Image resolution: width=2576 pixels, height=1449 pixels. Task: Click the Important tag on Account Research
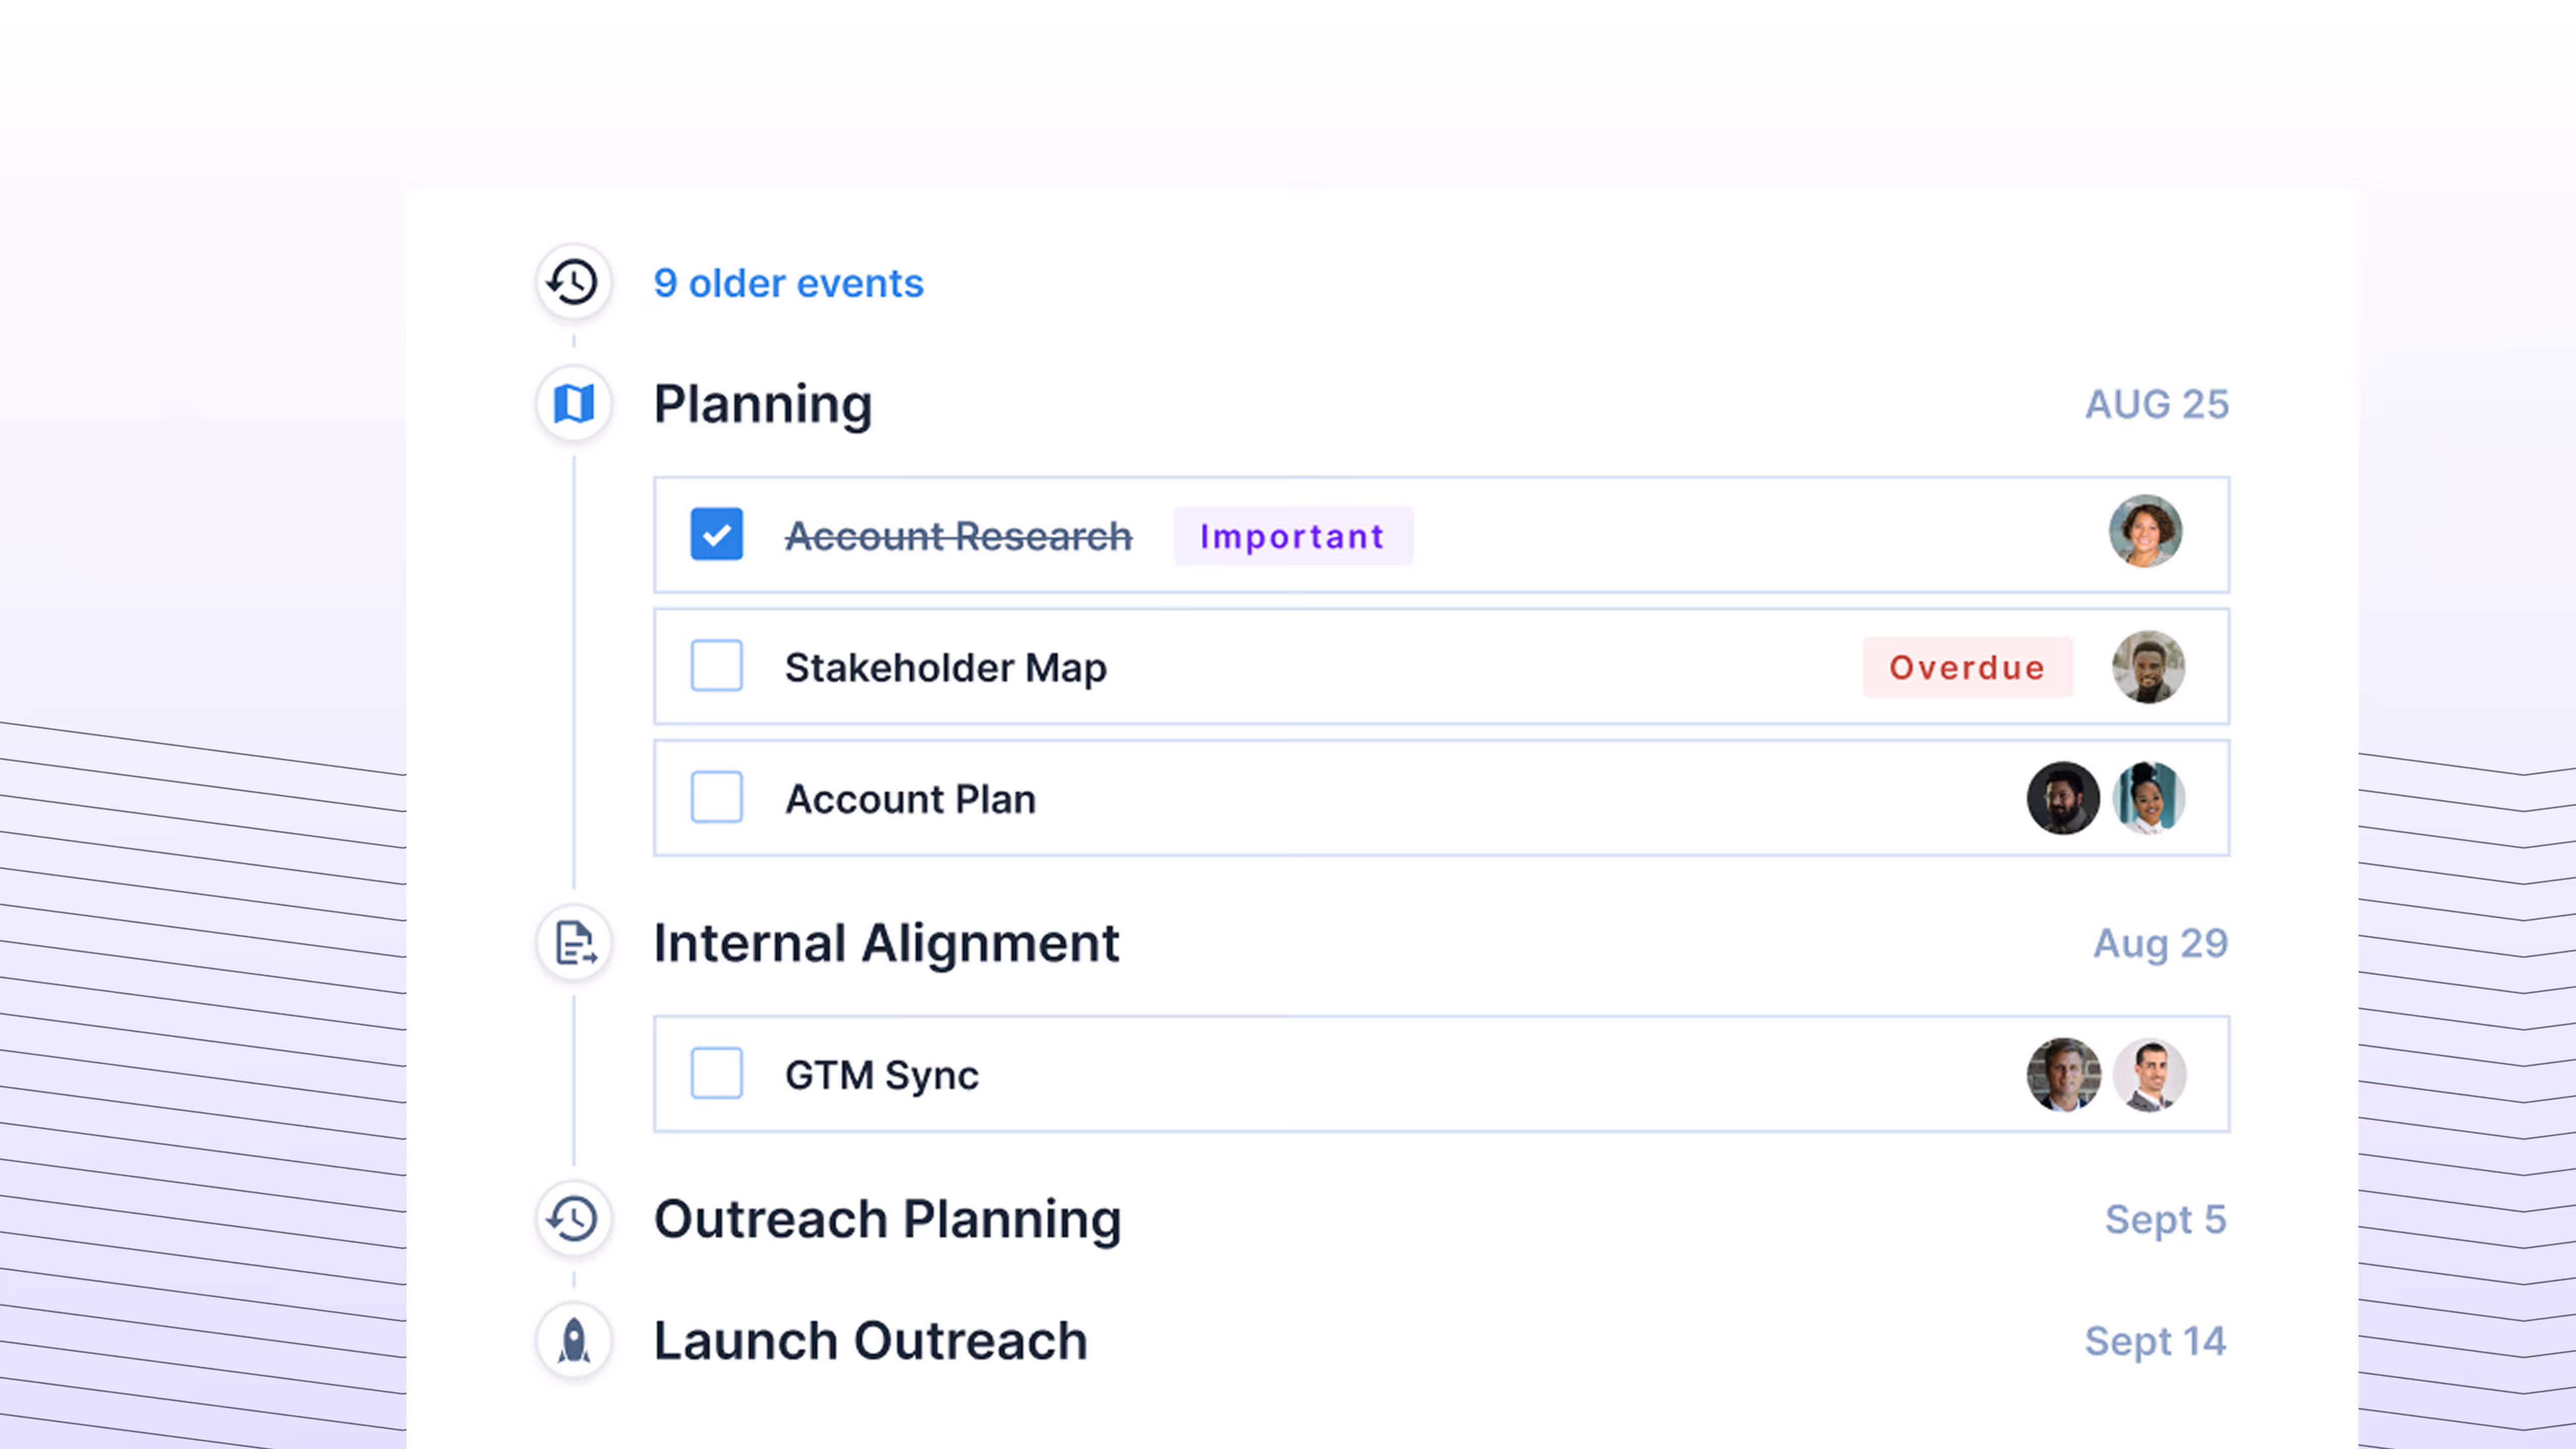[x=1292, y=536]
